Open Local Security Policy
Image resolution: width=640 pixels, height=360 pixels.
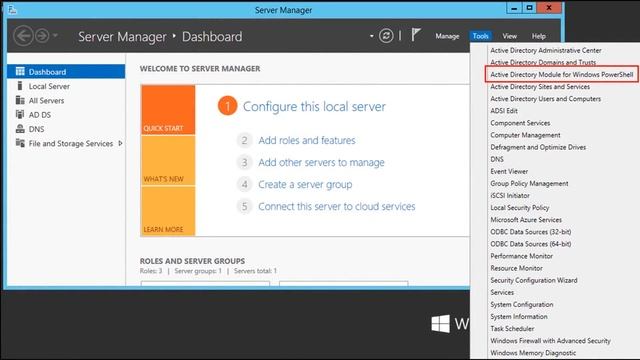tap(520, 207)
